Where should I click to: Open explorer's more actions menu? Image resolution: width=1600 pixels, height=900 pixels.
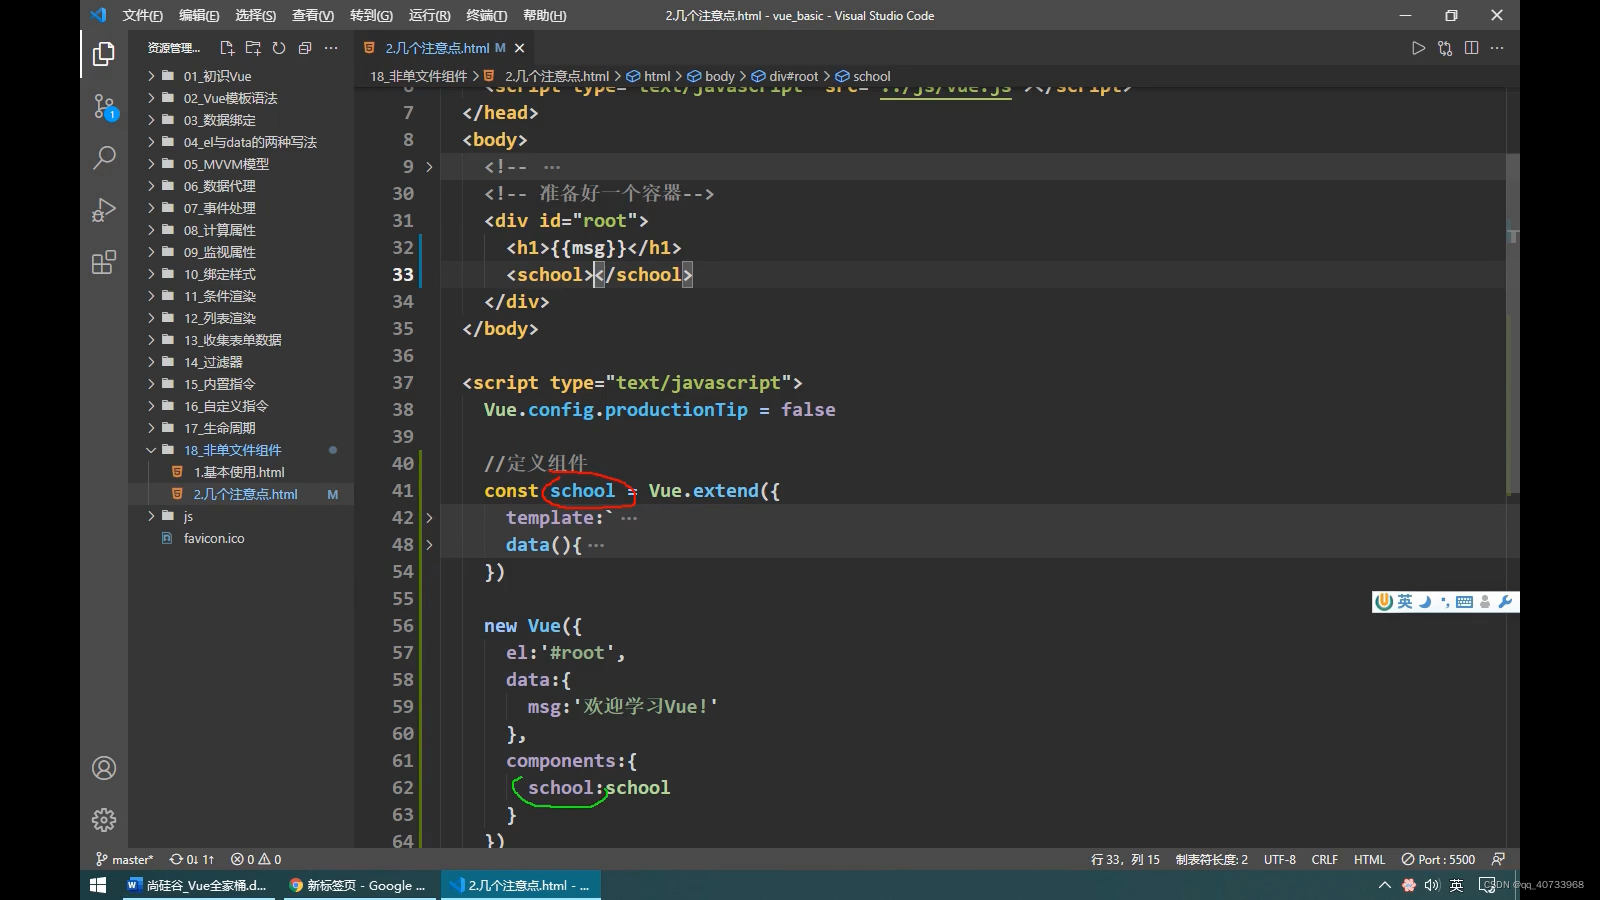tap(331, 48)
